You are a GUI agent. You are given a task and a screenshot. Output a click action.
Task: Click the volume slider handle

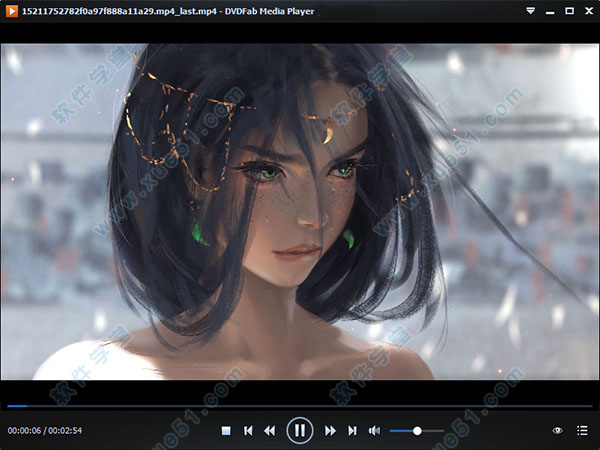coord(417,431)
